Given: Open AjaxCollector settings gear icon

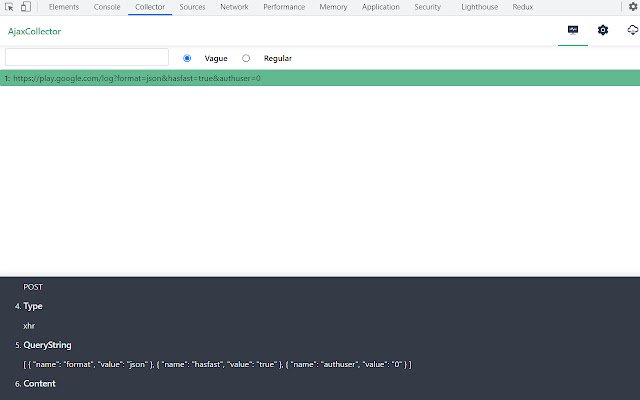Looking at the screenshot, I should coord(603,30).
